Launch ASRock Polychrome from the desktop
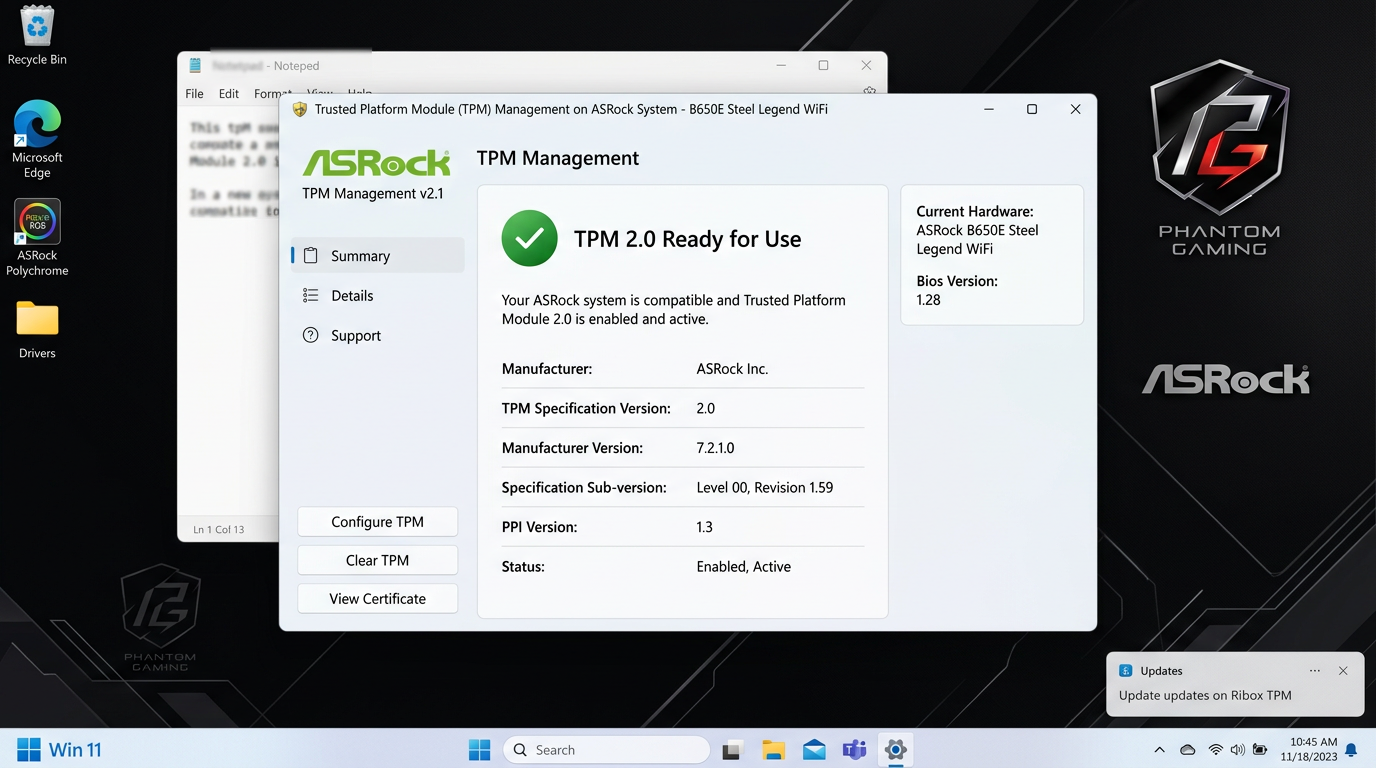The height and width of the screenshot is (768, 1376). 36,221
